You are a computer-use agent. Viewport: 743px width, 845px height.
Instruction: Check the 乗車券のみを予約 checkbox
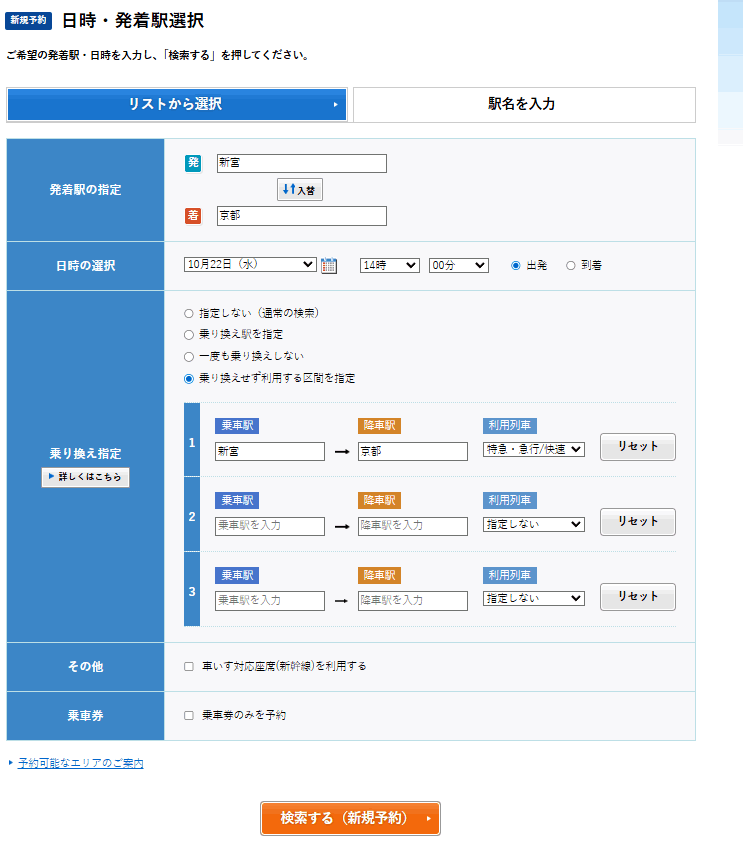189,715
